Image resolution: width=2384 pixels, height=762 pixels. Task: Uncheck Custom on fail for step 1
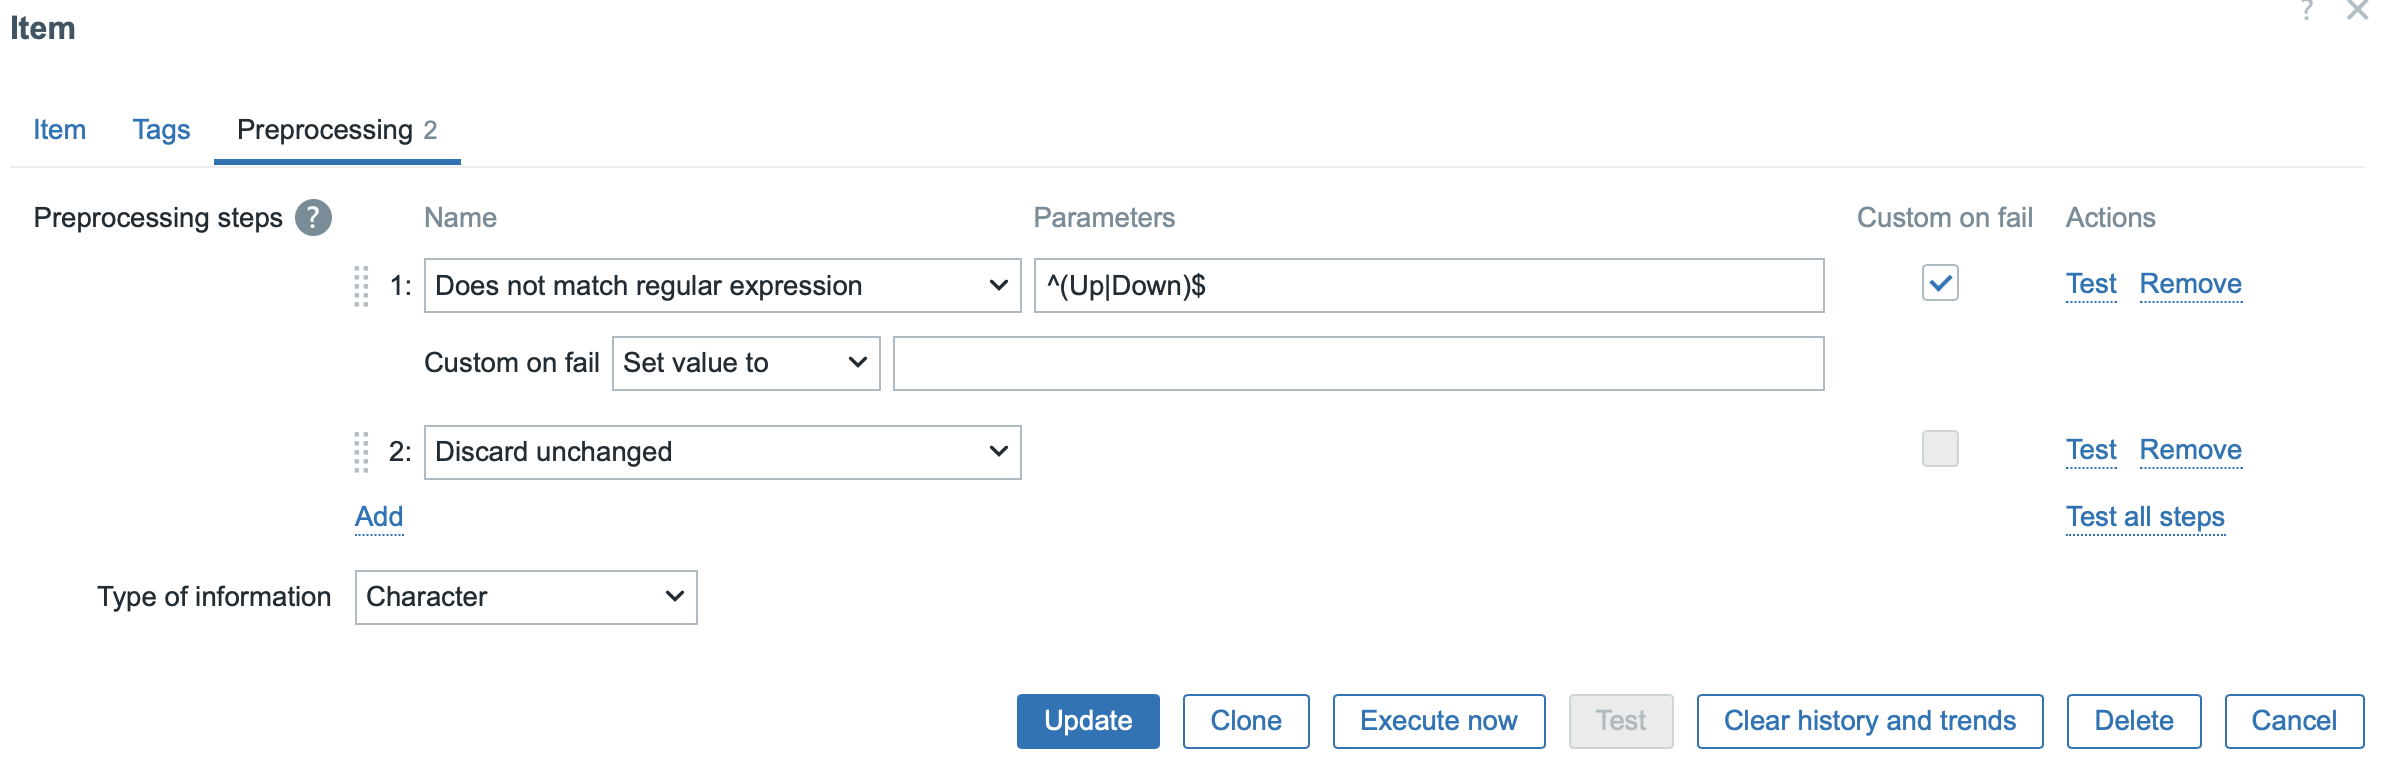click(1939, 283)
